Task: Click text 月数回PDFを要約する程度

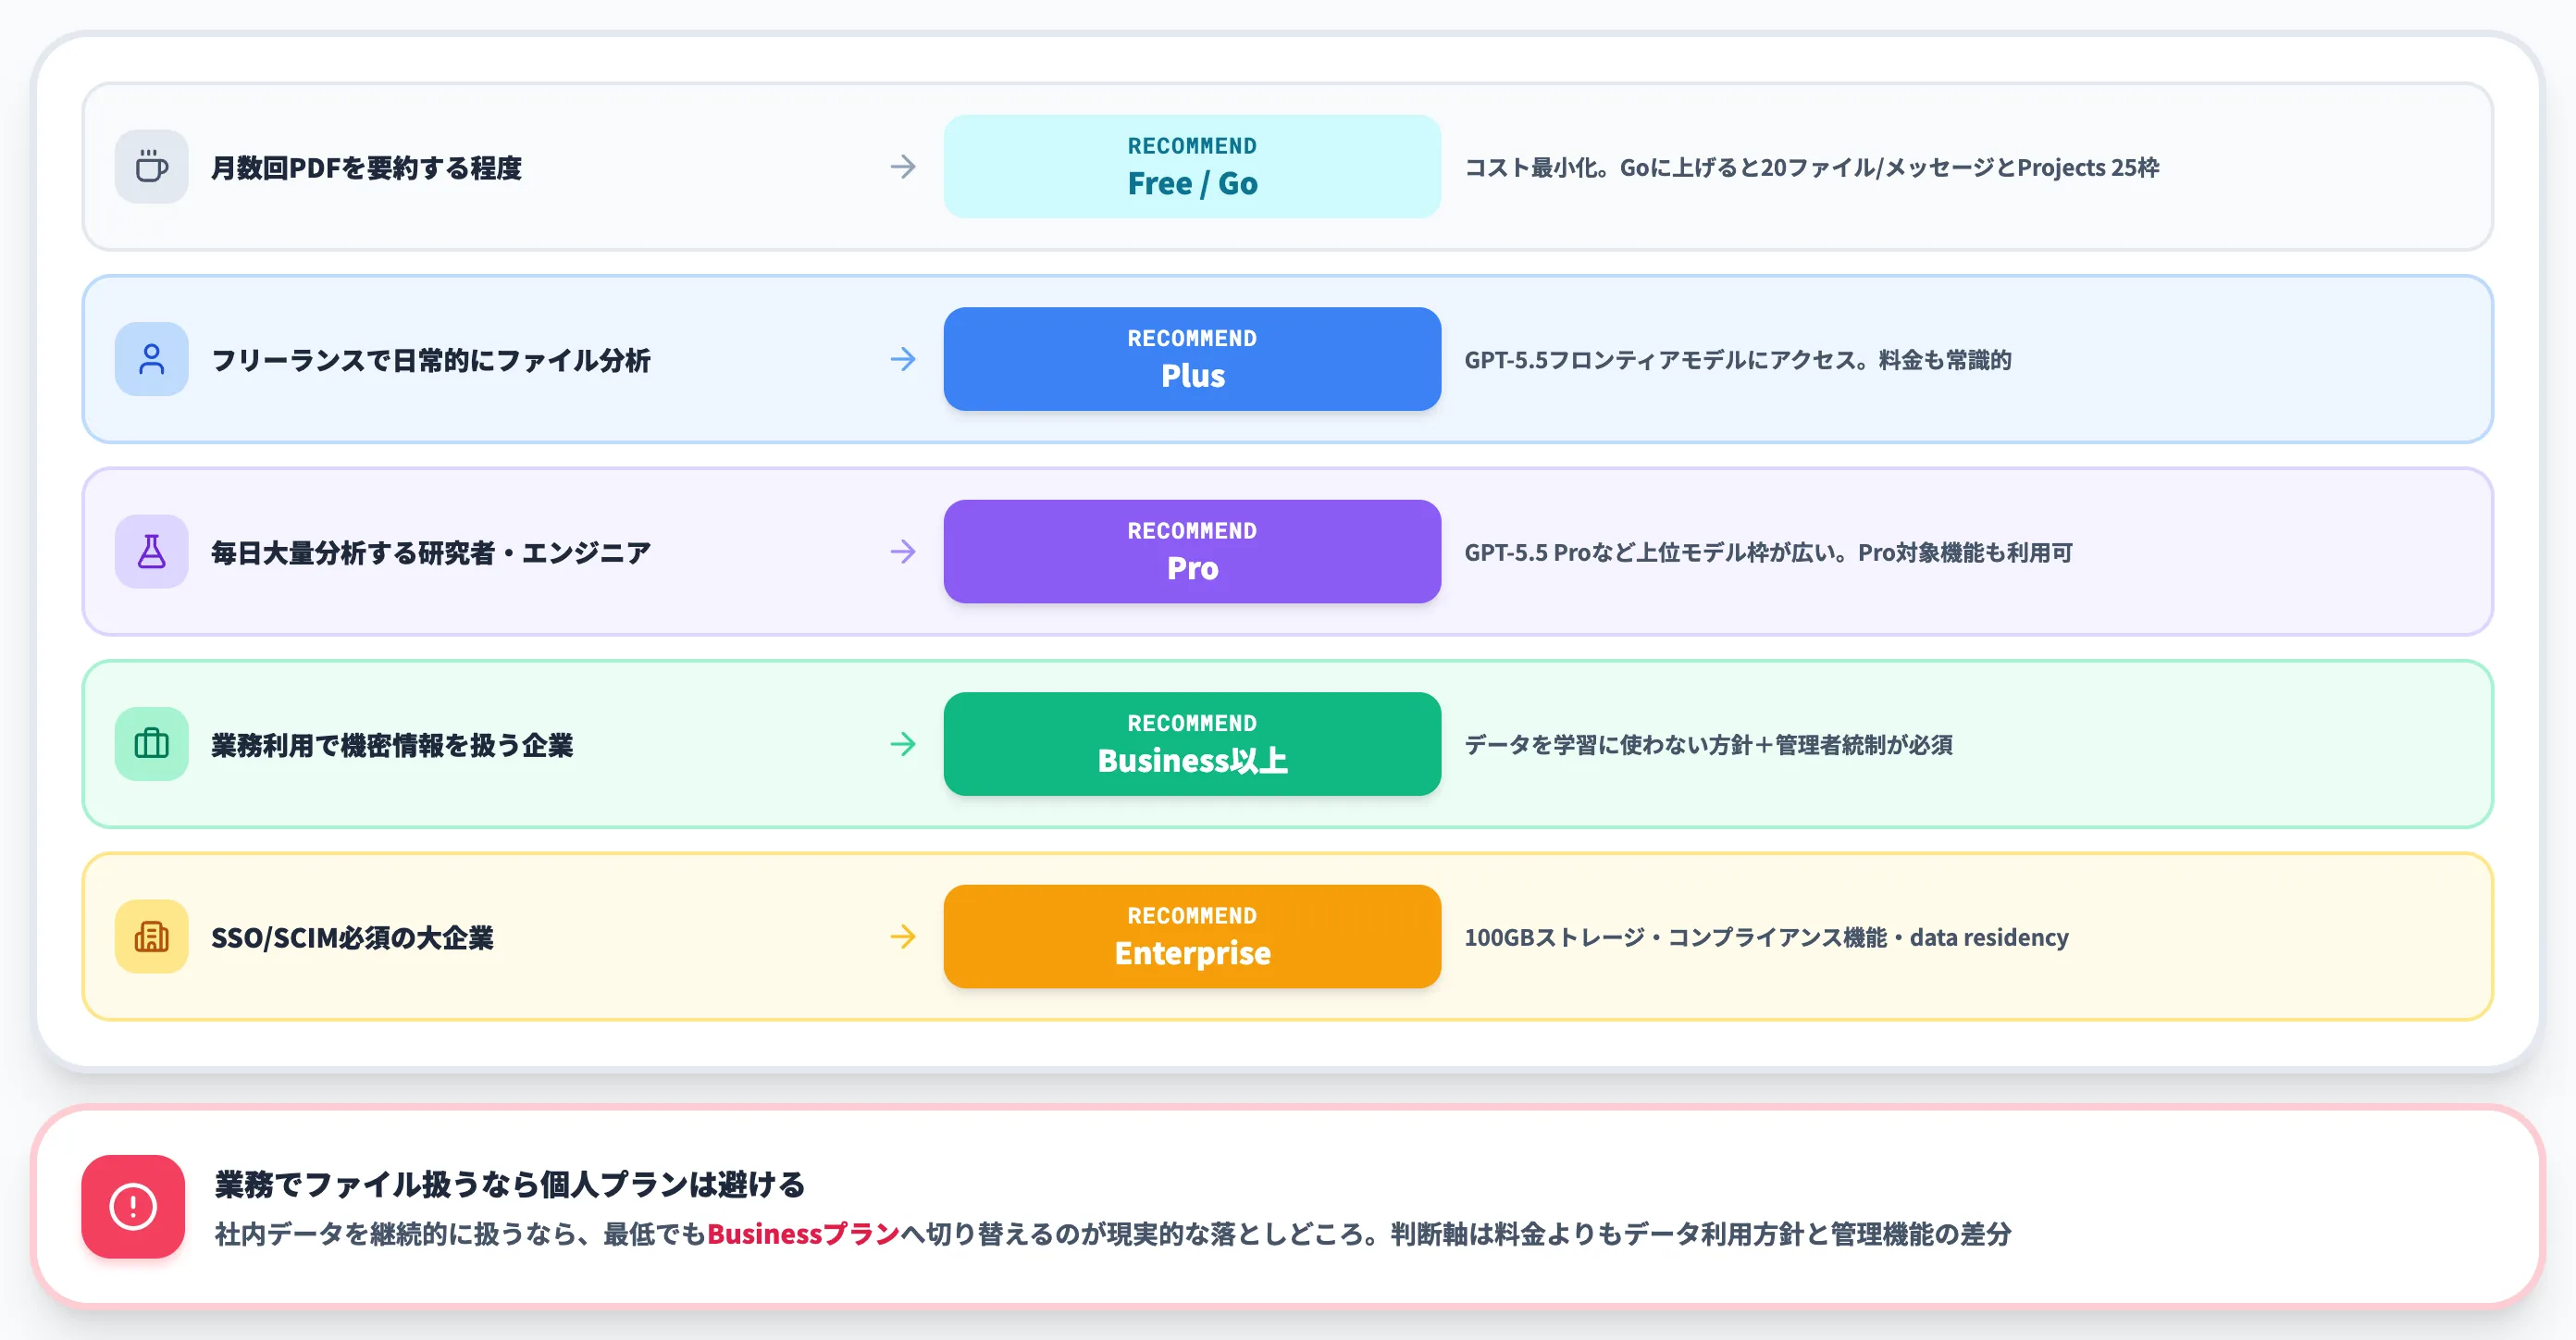Action: [366, 167]
